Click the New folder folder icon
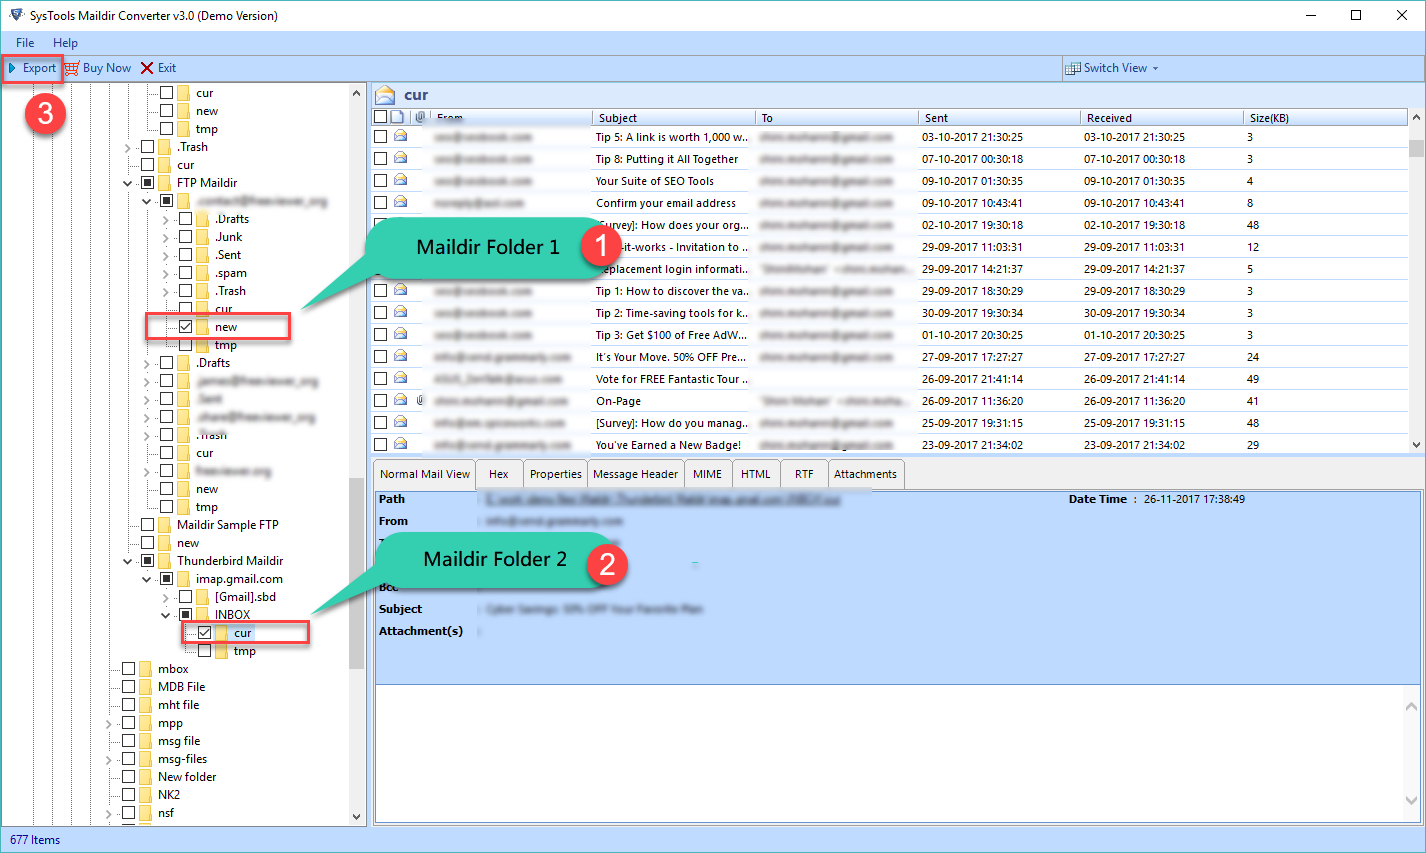The image size is (1426, 853). [146, 777]
